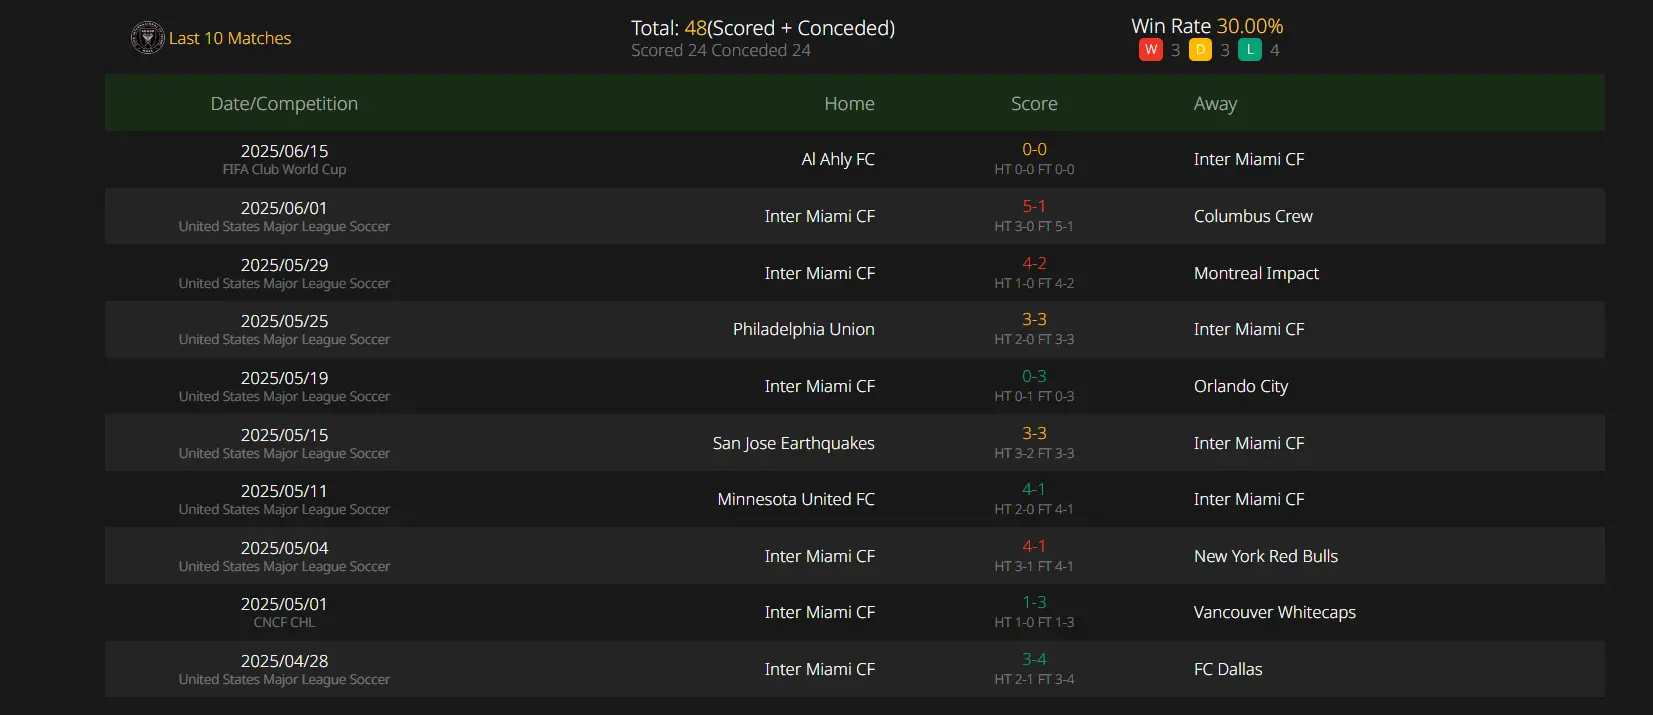This screenshot has height=715, width=1653.
Task: Click the 30.00% win rate value
Action: pos(1250,26)
